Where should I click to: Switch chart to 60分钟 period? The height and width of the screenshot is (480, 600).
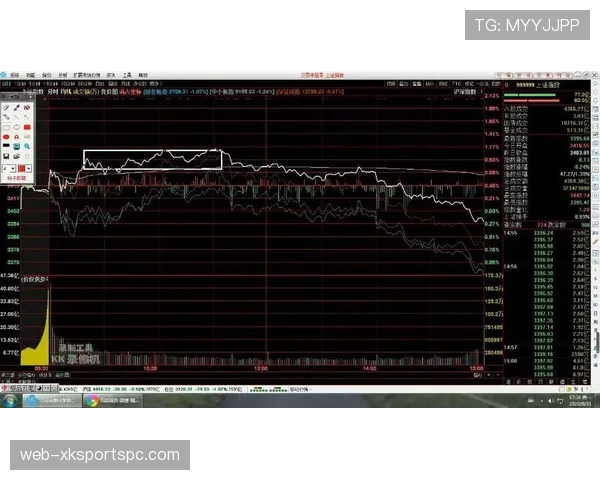coord(85,83)
